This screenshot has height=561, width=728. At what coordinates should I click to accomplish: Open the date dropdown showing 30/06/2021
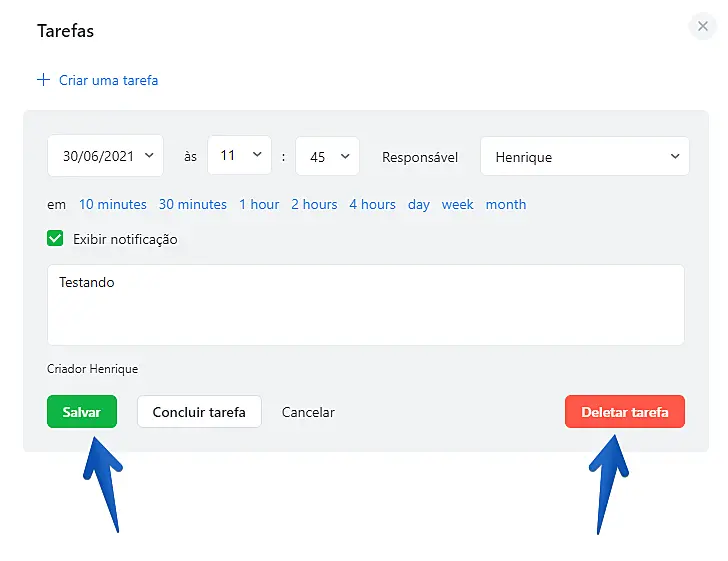click(105, 156)
